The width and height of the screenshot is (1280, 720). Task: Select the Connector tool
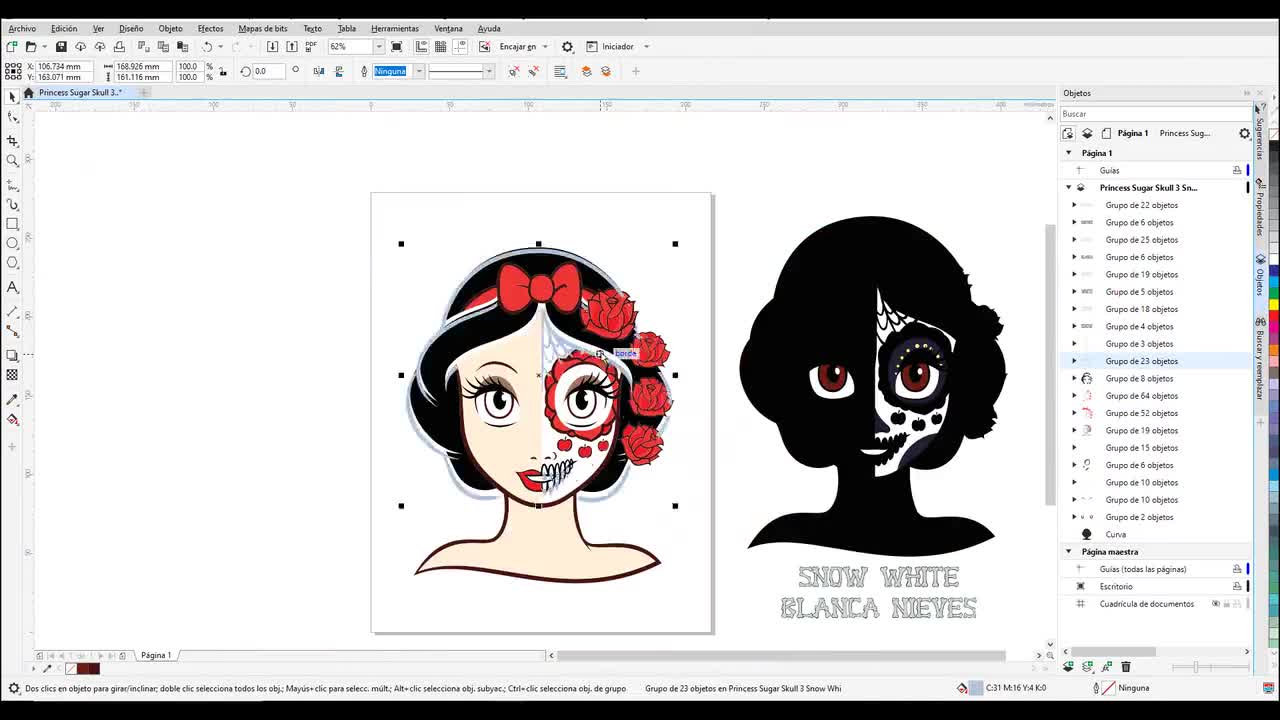[12, 330]
